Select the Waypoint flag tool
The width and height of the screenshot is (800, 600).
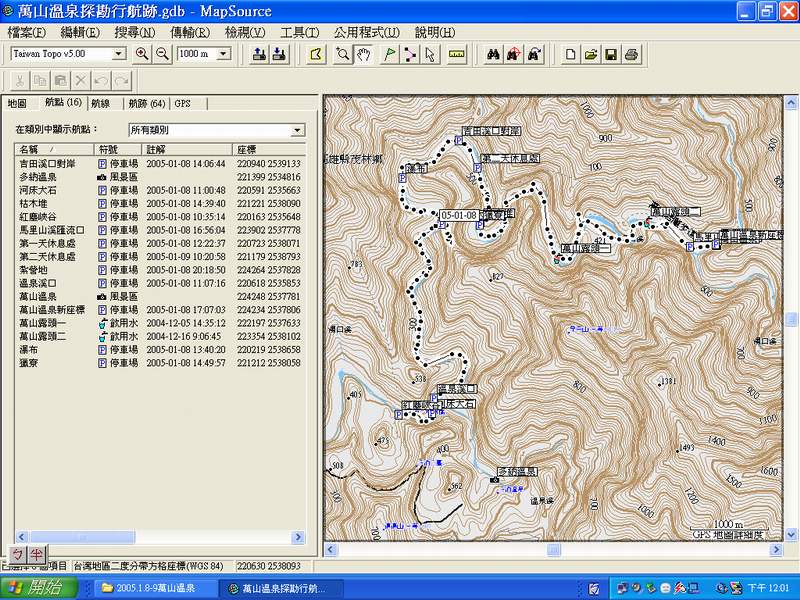[389, 54]
